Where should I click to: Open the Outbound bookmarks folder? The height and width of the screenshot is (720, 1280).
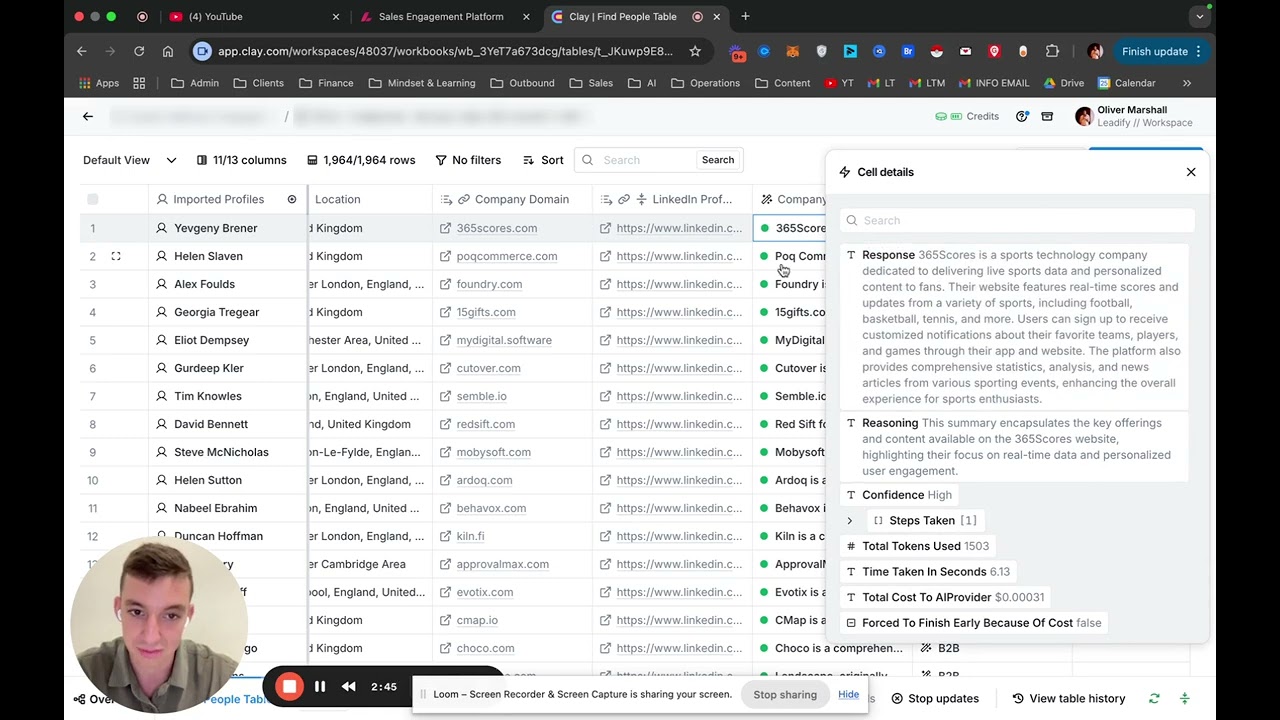coord(522,83)
